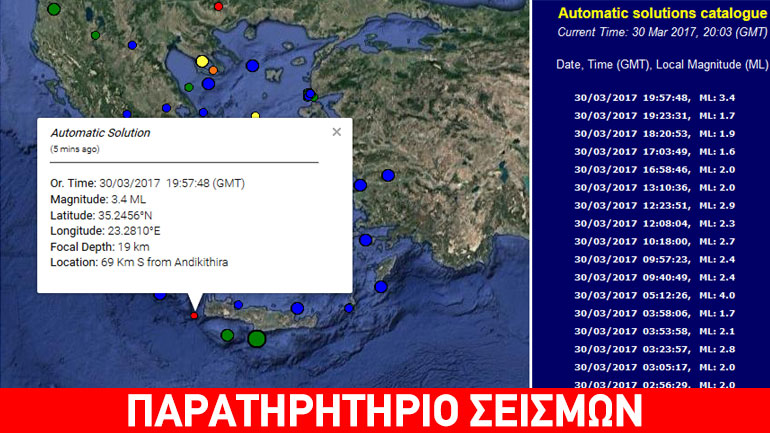Select catalogue entry 09:57:23 ML 2.4
This screenshot has height=433, width=770.
(655, 259)
